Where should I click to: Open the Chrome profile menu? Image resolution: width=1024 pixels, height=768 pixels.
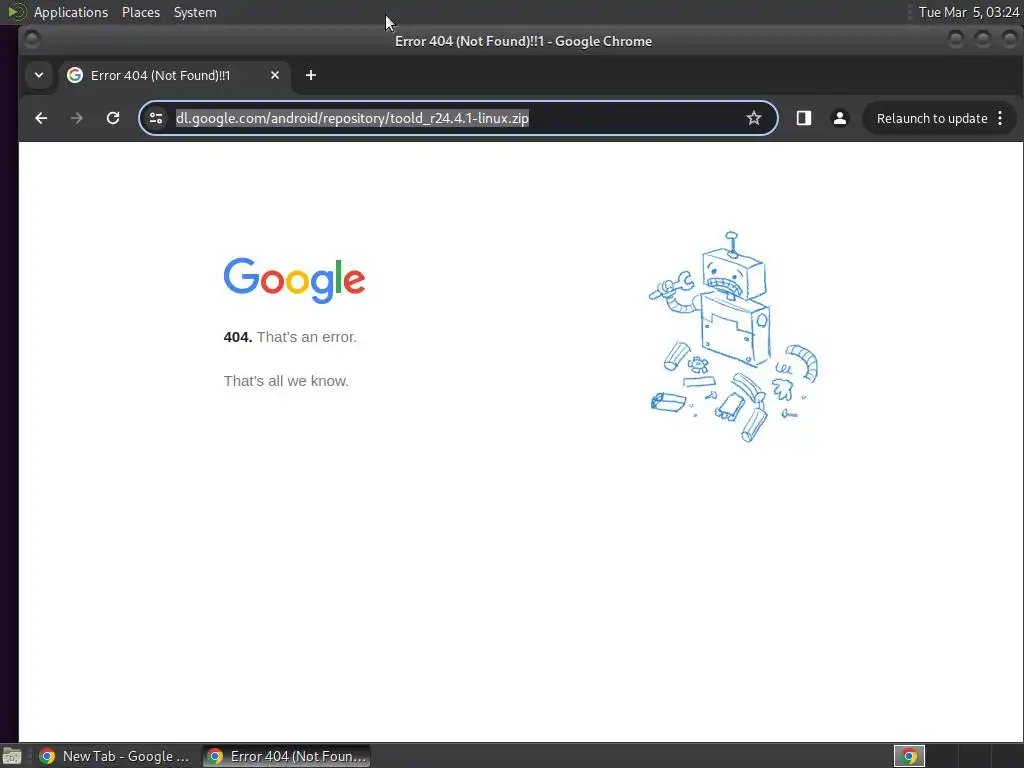pos(840,118)
